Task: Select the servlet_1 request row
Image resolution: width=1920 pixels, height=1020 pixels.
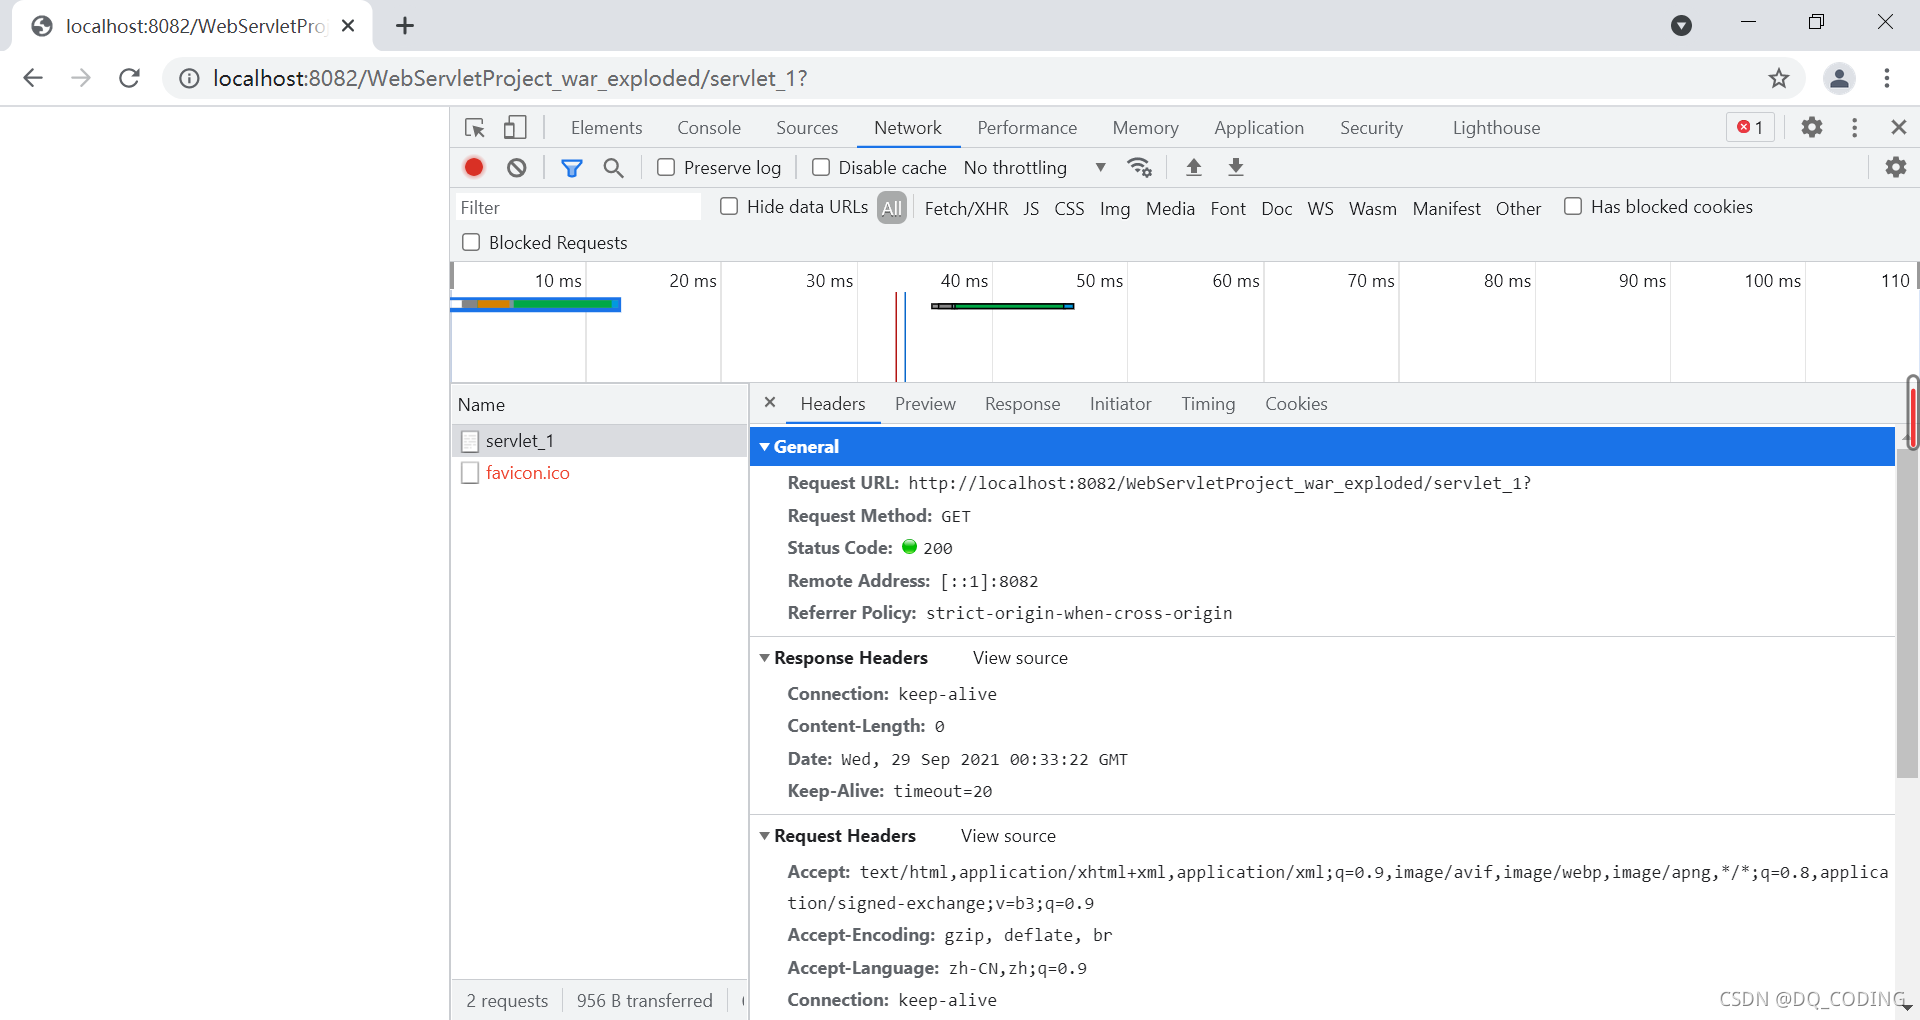Action: [599, 441]
